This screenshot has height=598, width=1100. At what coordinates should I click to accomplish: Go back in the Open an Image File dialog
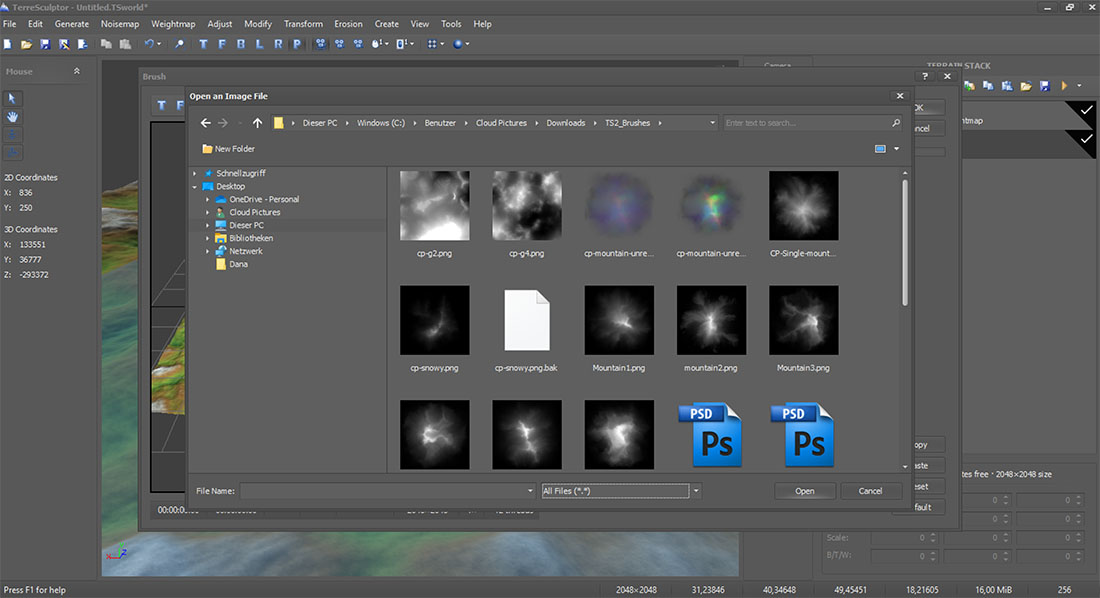tap(206, 123)
